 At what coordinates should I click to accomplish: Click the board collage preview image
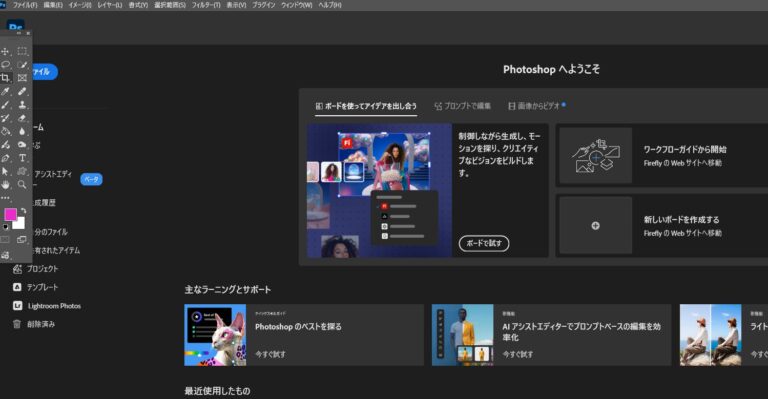point(380,190)
